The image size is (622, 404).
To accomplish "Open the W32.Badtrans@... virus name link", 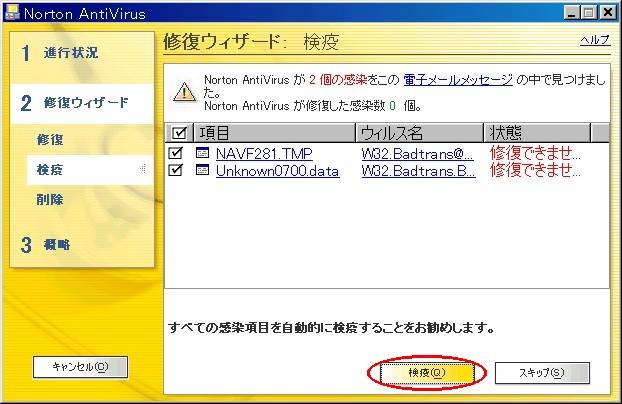I will [x=418, y=154].
